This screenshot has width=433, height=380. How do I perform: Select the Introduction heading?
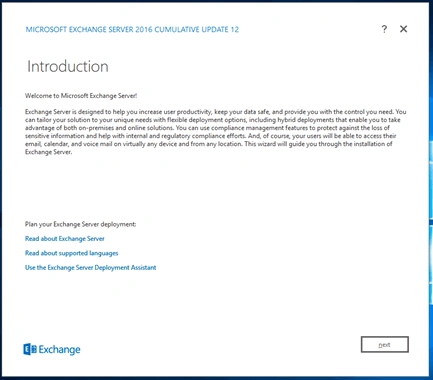click(x=68, y=66)
